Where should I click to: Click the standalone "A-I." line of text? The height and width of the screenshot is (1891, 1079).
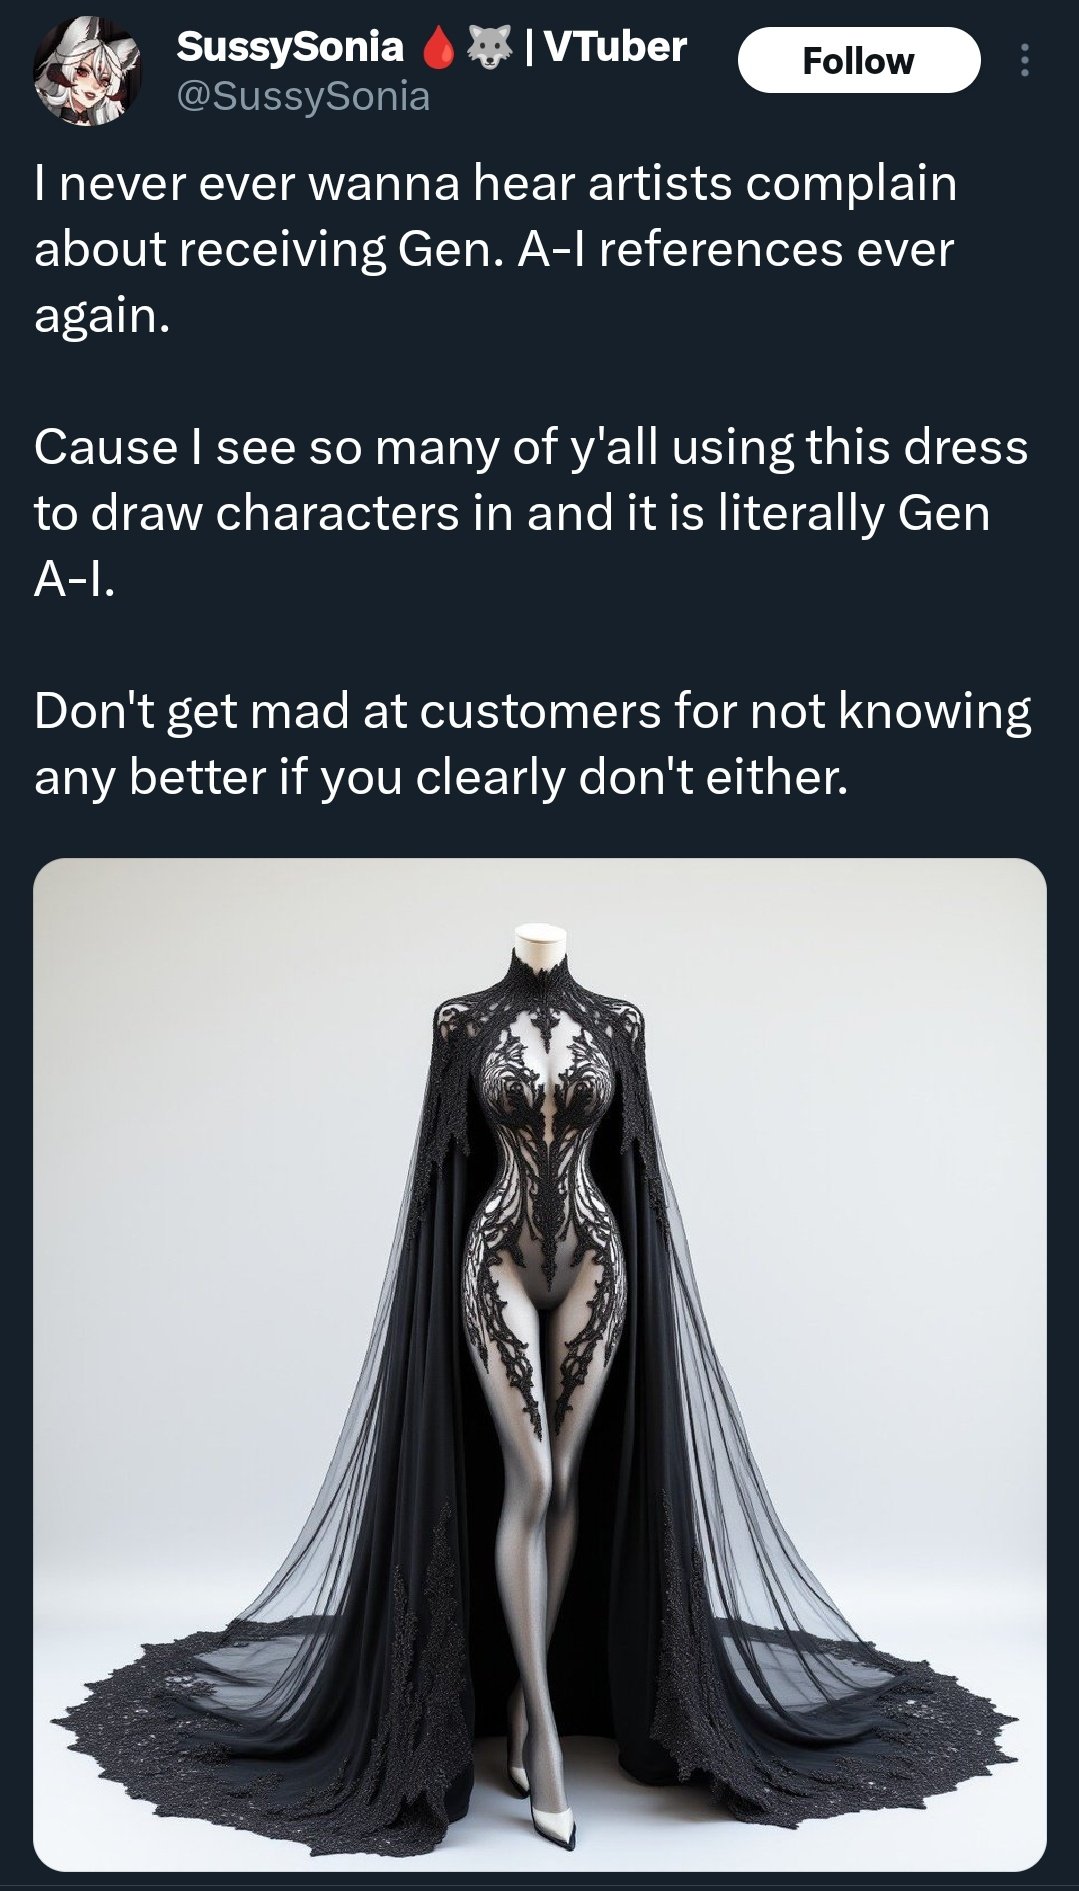click(75, 579)
